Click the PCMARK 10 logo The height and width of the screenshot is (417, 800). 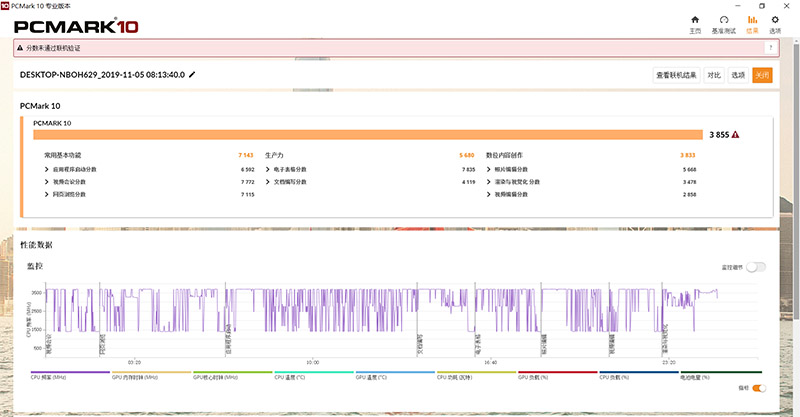pos(77,26)
